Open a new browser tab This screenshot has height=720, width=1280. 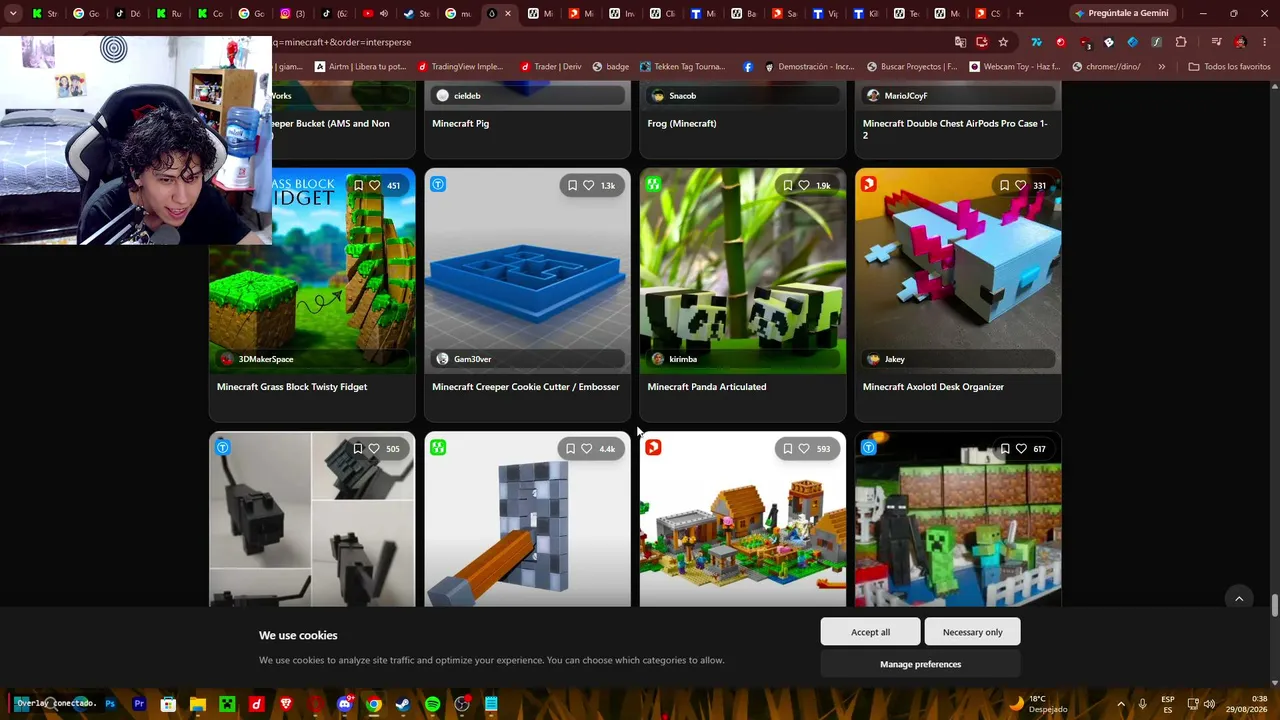[1020, 14]
